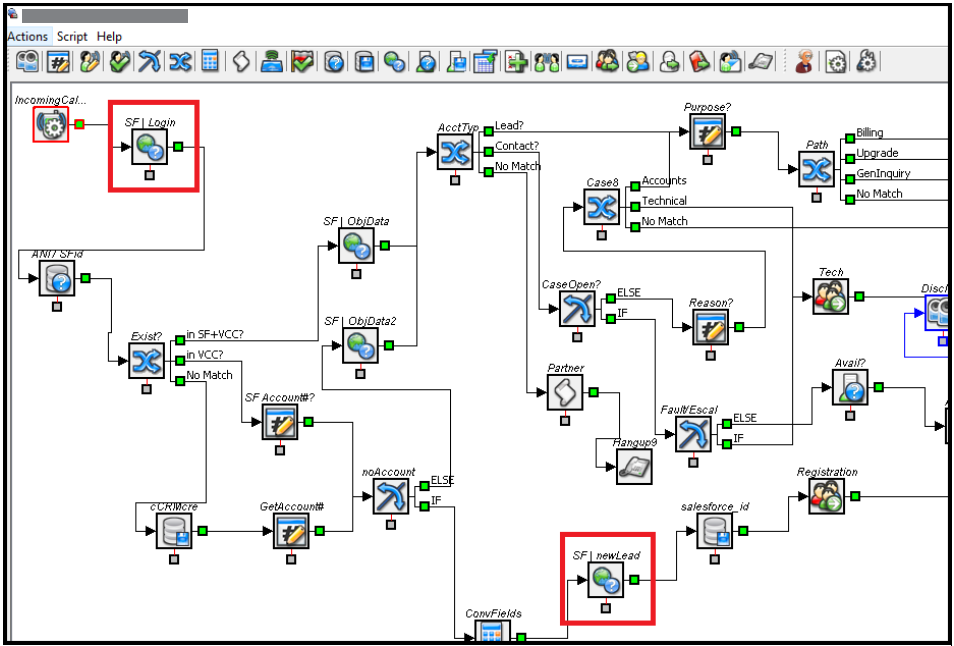Screen dimensions: 954x646
Task: Open the Actions menu
Action: 27,36
